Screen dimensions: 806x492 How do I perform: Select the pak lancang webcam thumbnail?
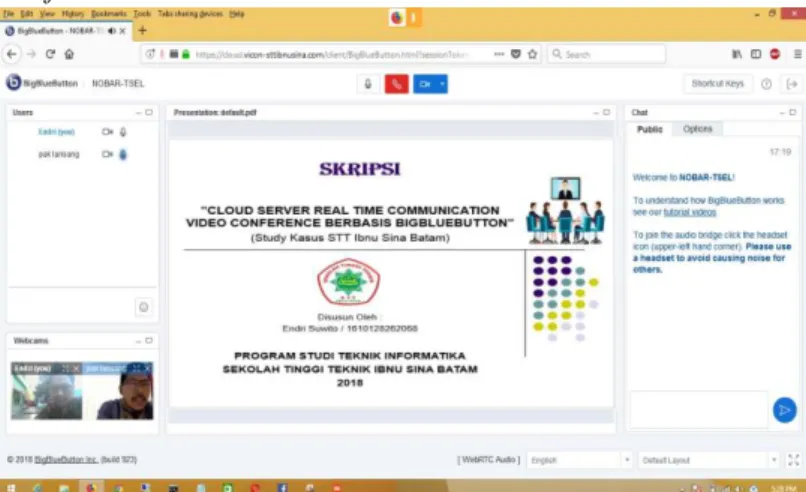(x=118, y=391)
